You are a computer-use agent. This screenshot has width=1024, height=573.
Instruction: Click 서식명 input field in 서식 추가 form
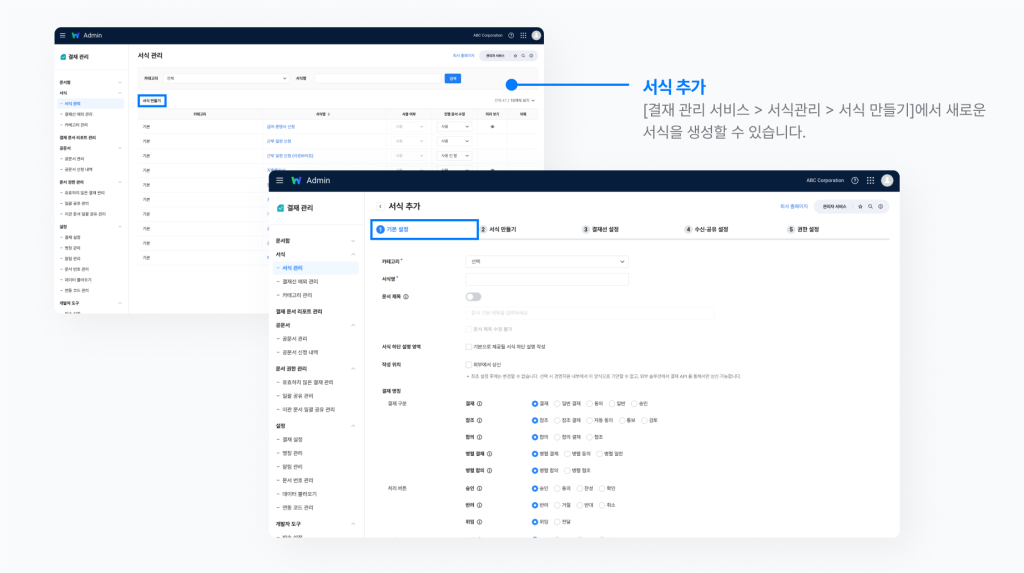coord(547,280)
